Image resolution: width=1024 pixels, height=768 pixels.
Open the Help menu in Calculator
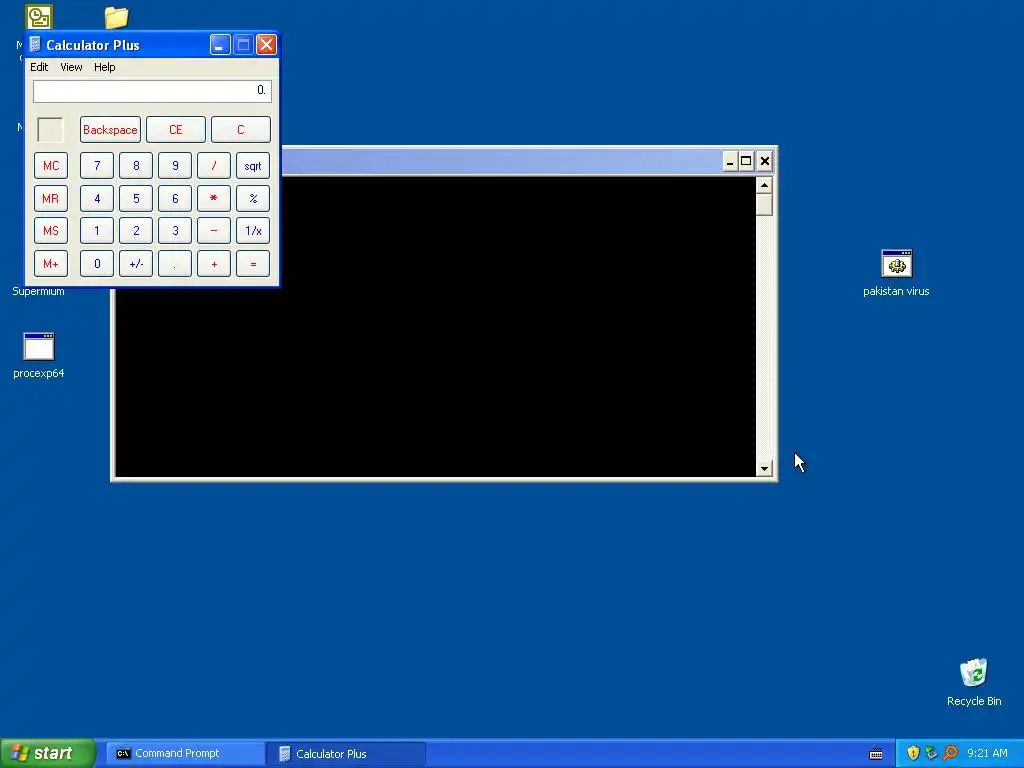104,67
